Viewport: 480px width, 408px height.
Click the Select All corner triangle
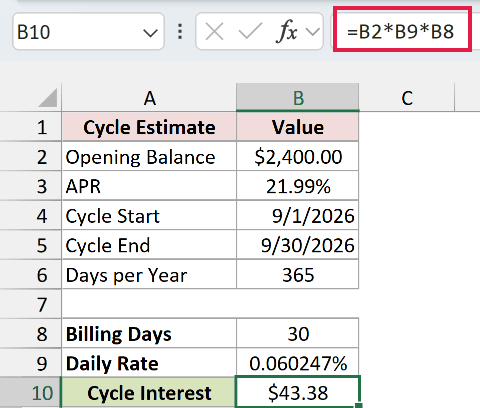click(x=48, y=98)
